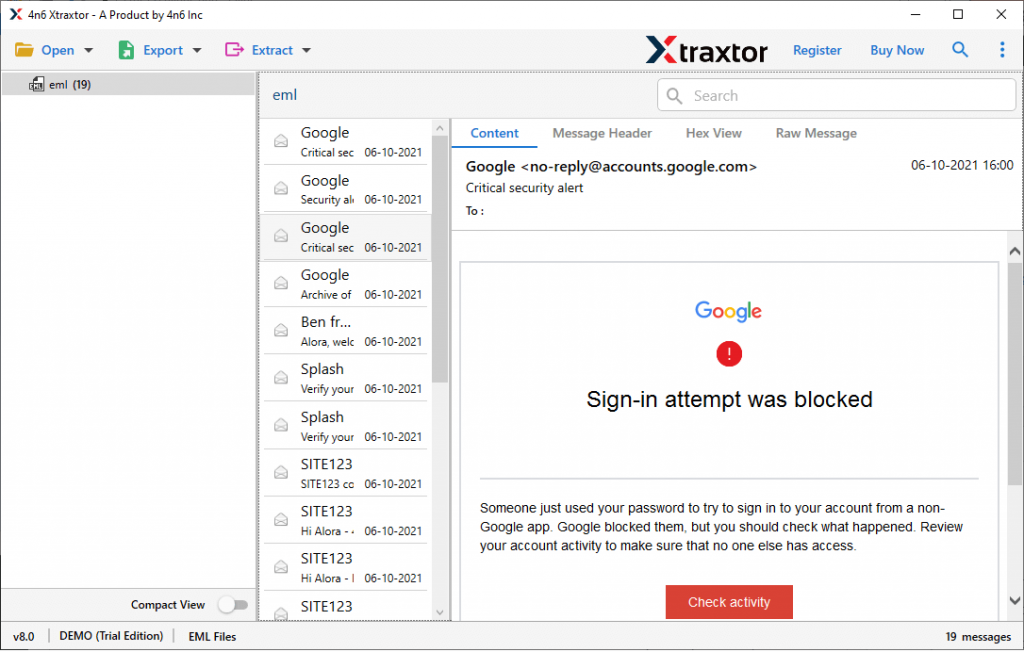This screenshot has width=1024, height=652.
Task: Expand the Open dropdown arrow
Action: click(x=88, y=49)
